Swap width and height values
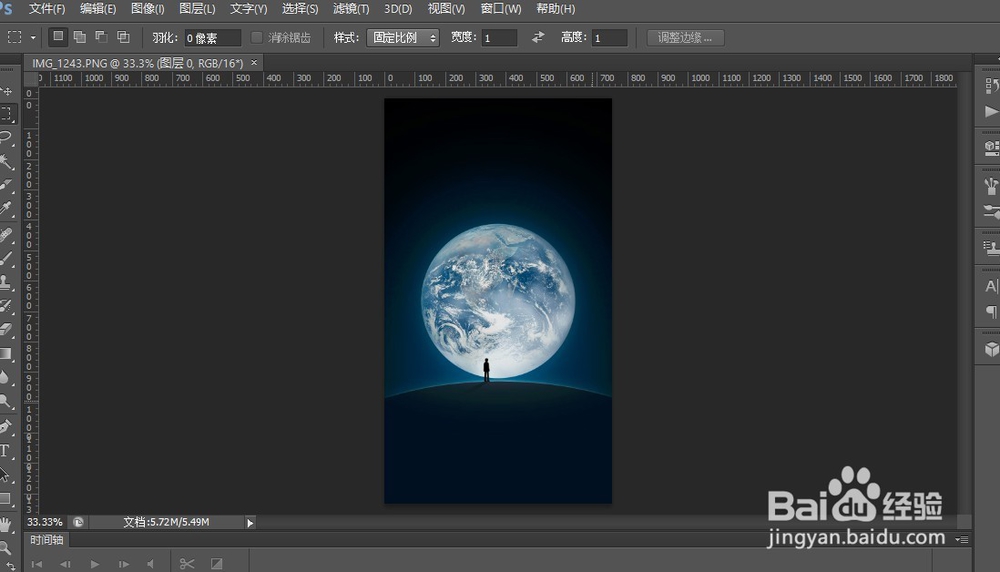This screenshot has height=572, width=1000. point(538,38)
